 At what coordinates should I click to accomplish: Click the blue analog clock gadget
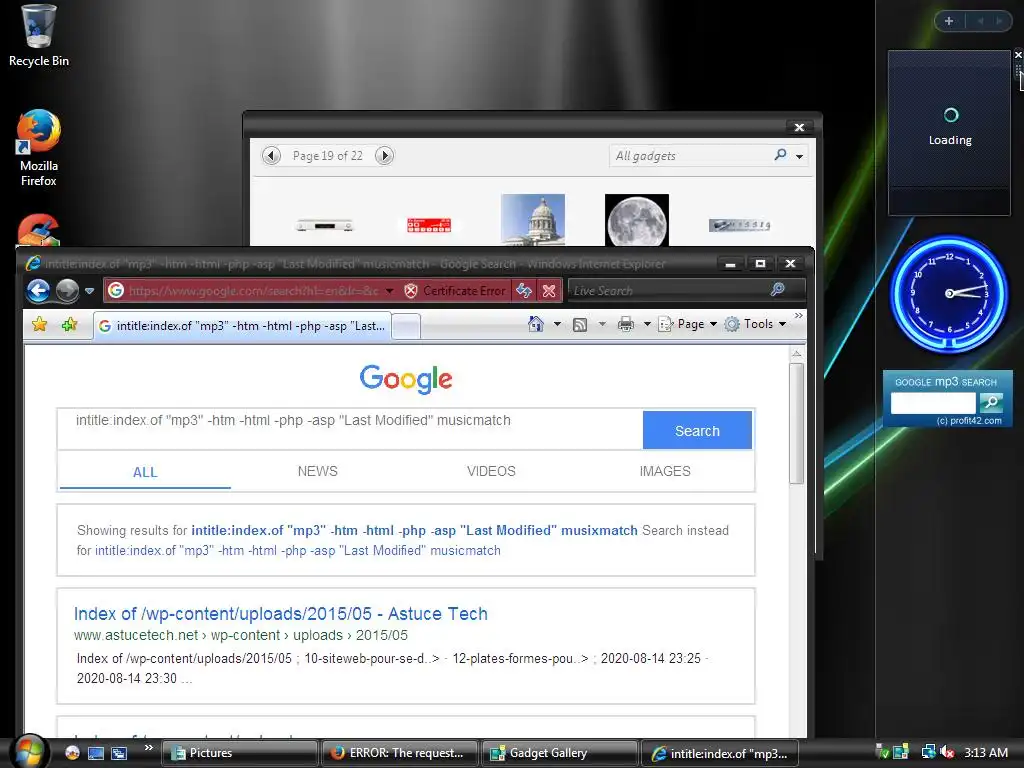(950, 294)
